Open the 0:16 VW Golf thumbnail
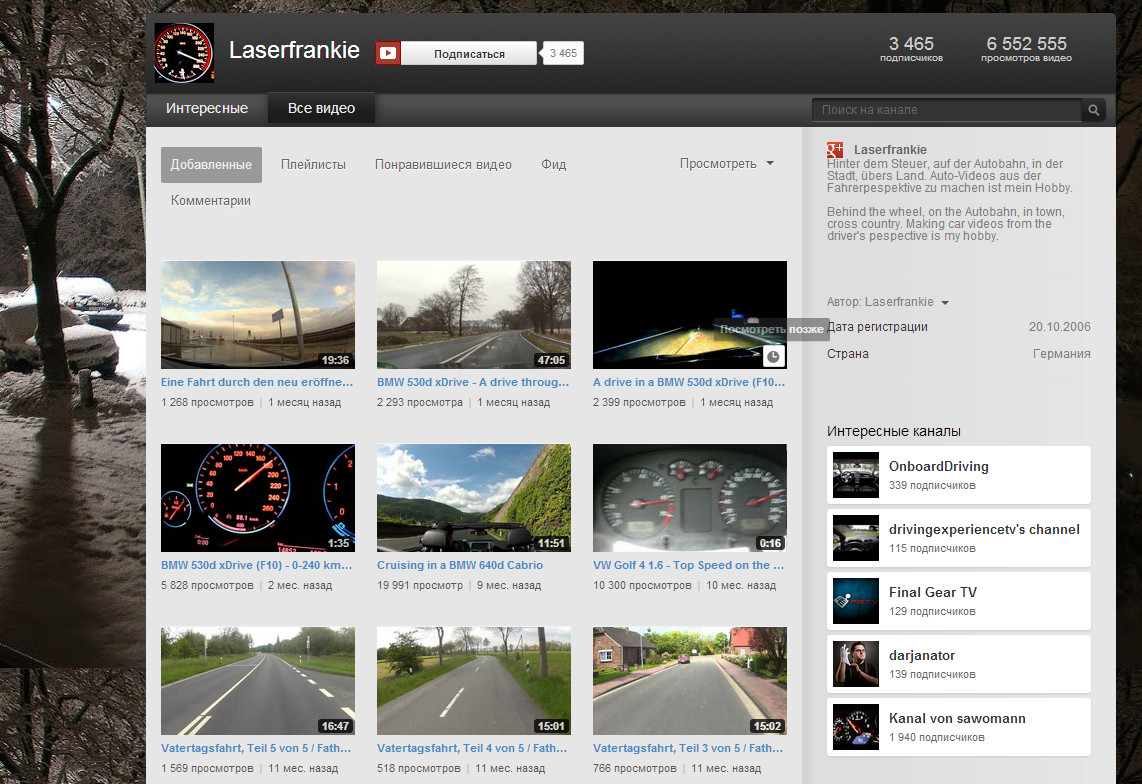Image resolution: width=1142 pixels, height=784 pixels. tap(690, 498)
